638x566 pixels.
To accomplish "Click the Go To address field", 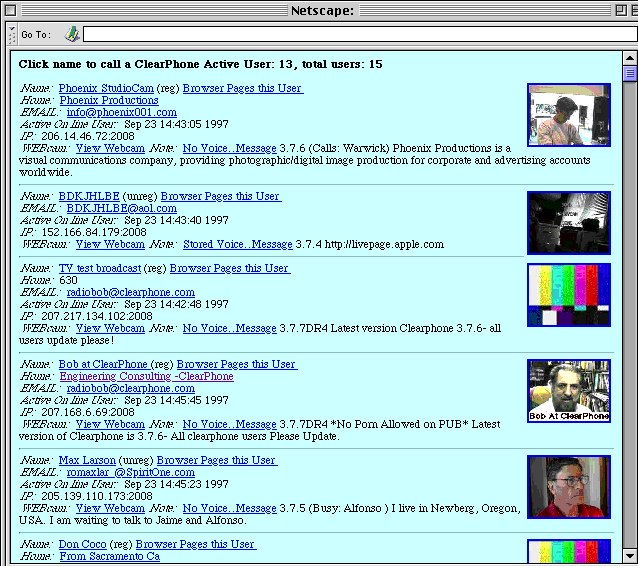I will 361,34.
